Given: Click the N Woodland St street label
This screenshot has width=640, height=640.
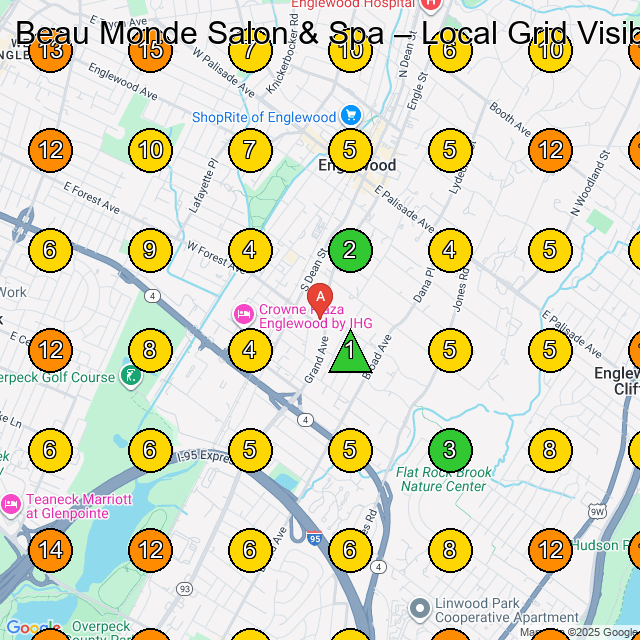Looking at the screenshot, I should point(590,183).
